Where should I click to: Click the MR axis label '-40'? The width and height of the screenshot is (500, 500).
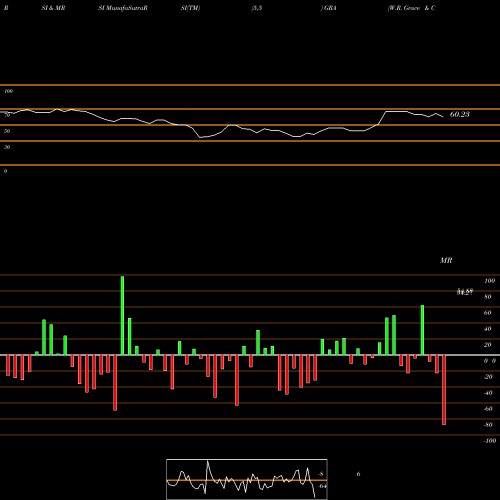tap(488, 393)
